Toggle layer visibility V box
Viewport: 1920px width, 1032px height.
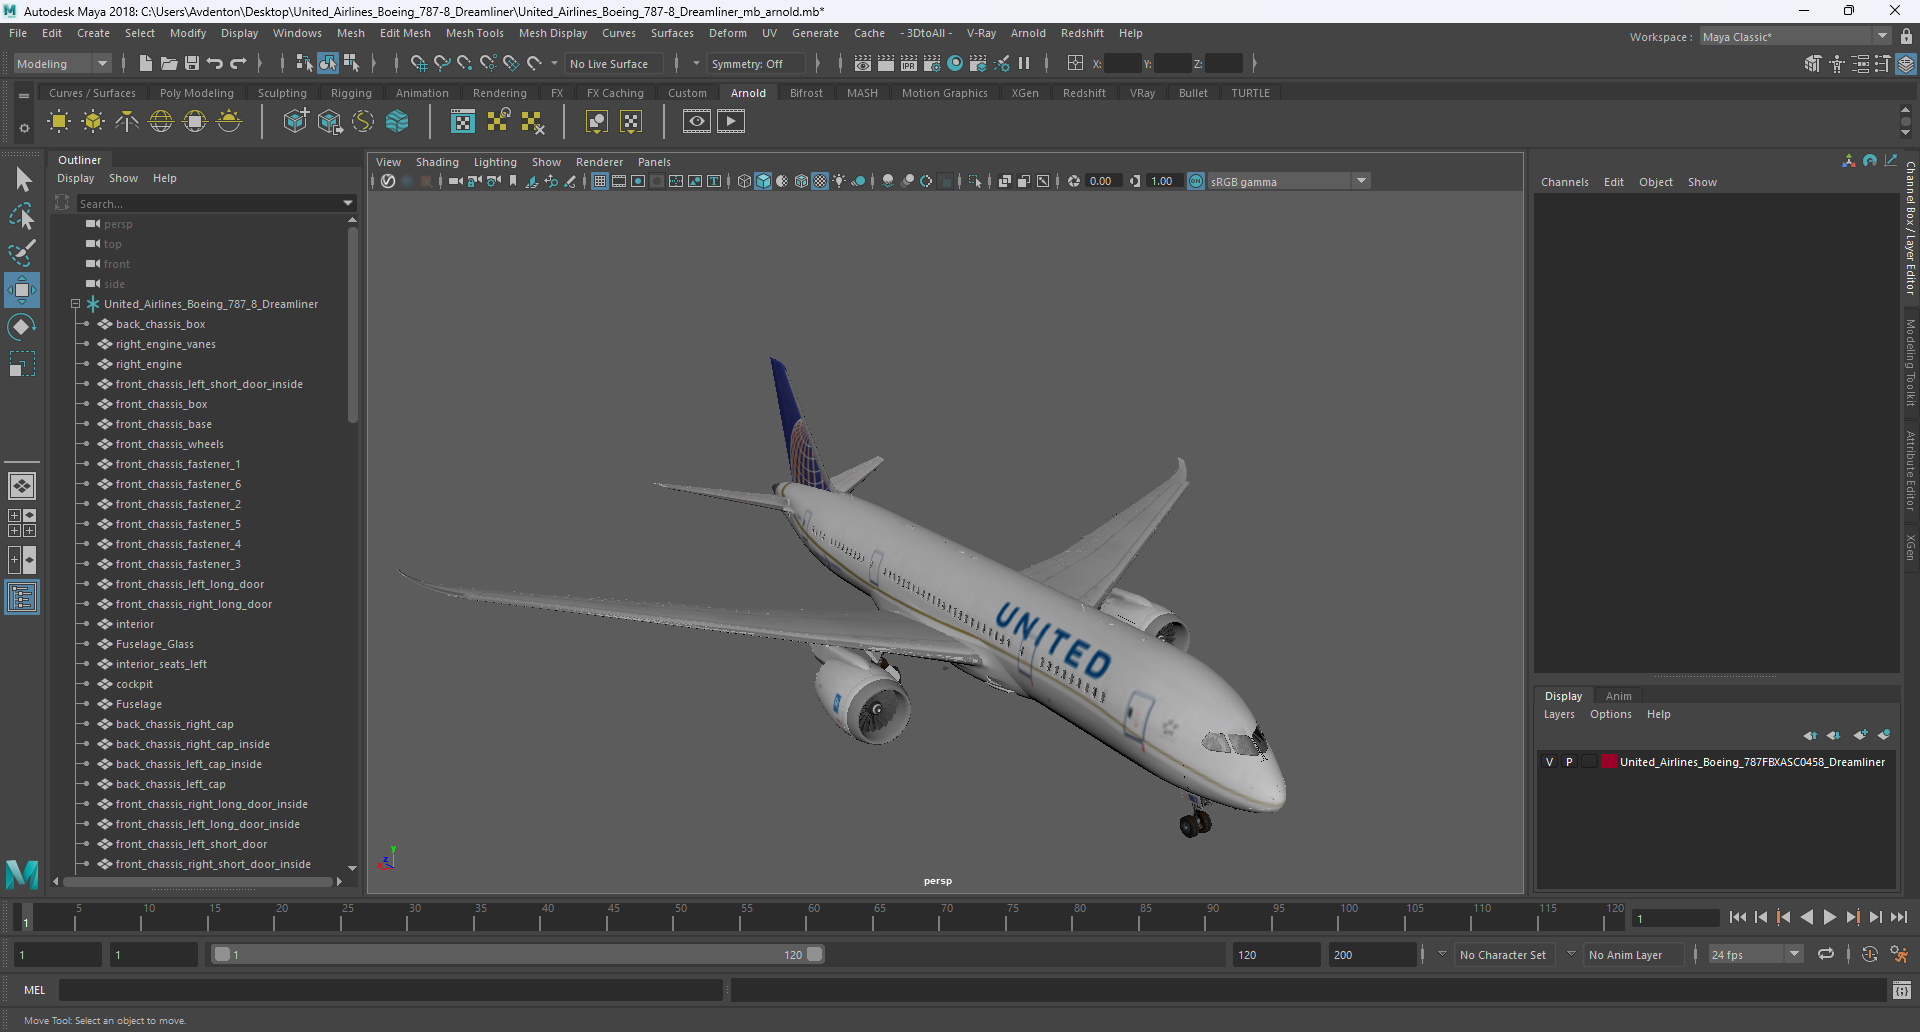coord(1550,762)
